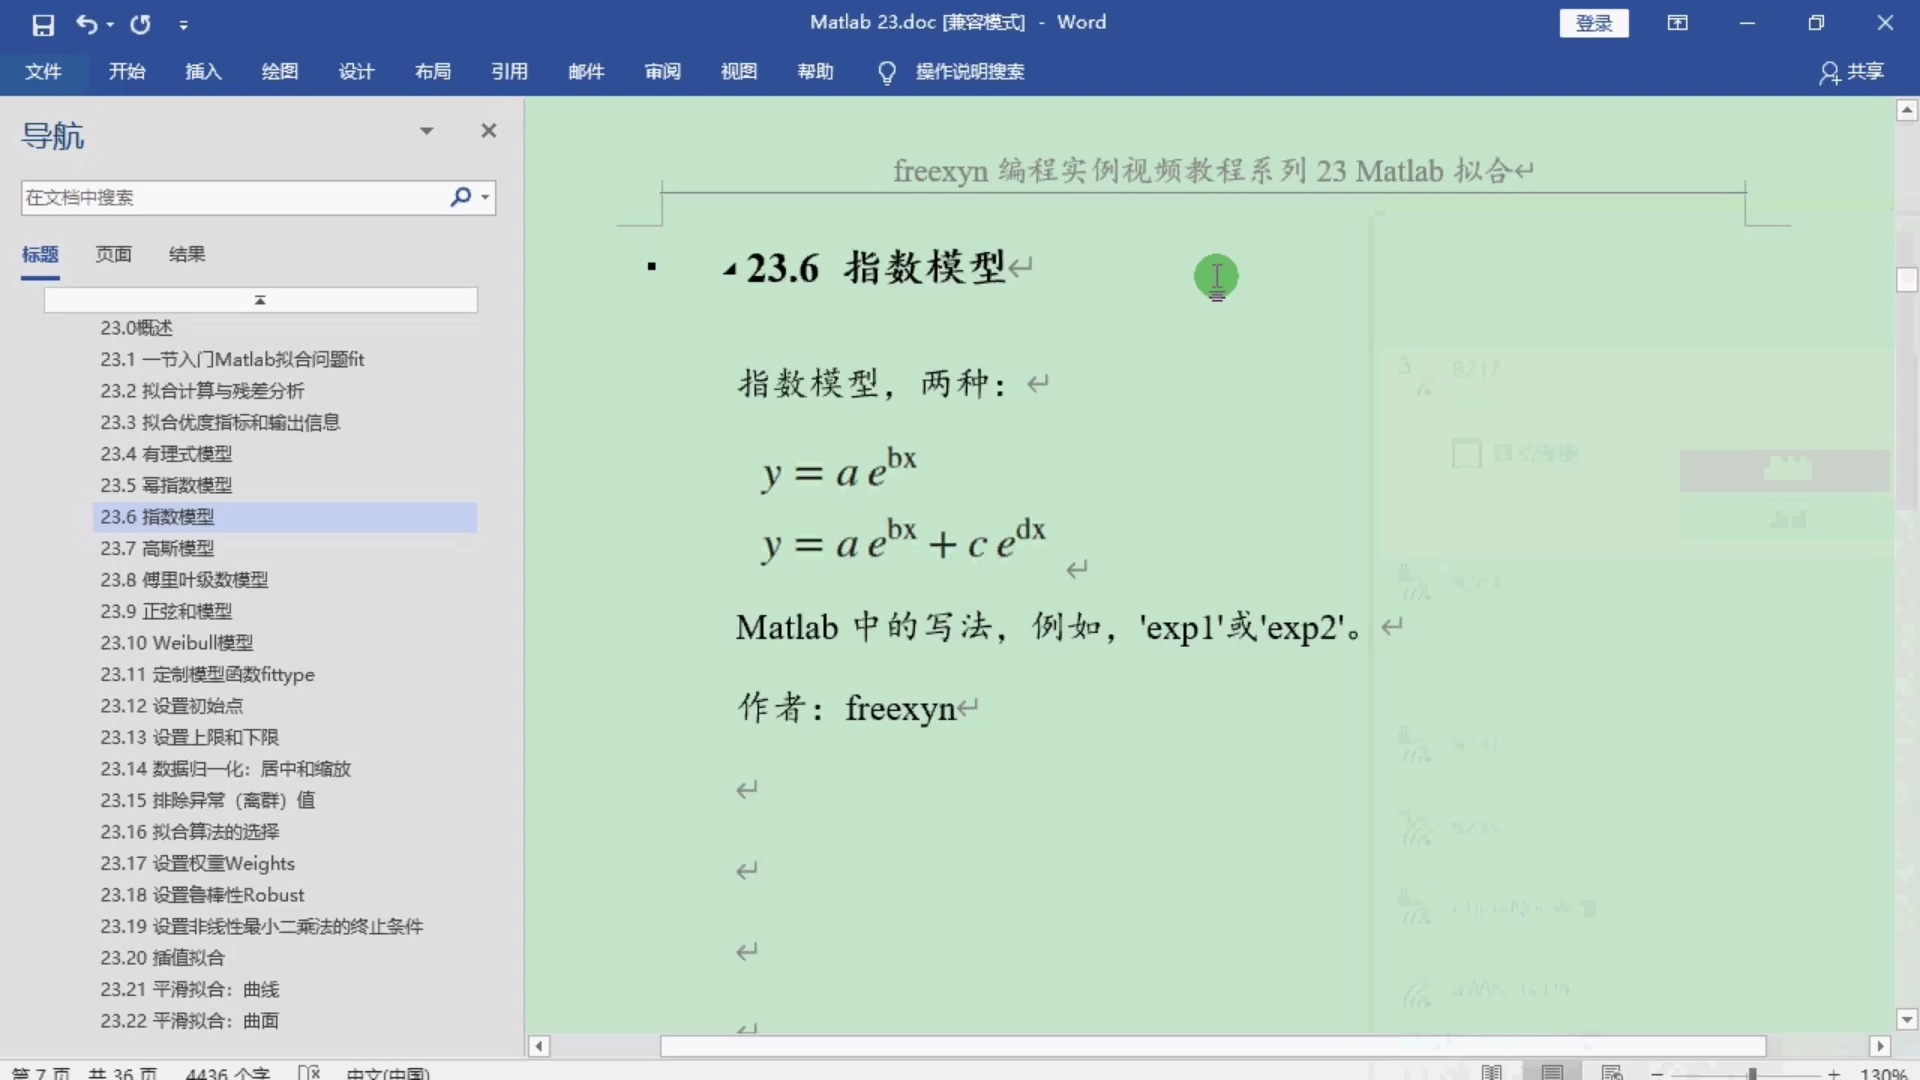Expand the navigation pane options arrow
The image size is (1920, 1080).
pos(427,130)
